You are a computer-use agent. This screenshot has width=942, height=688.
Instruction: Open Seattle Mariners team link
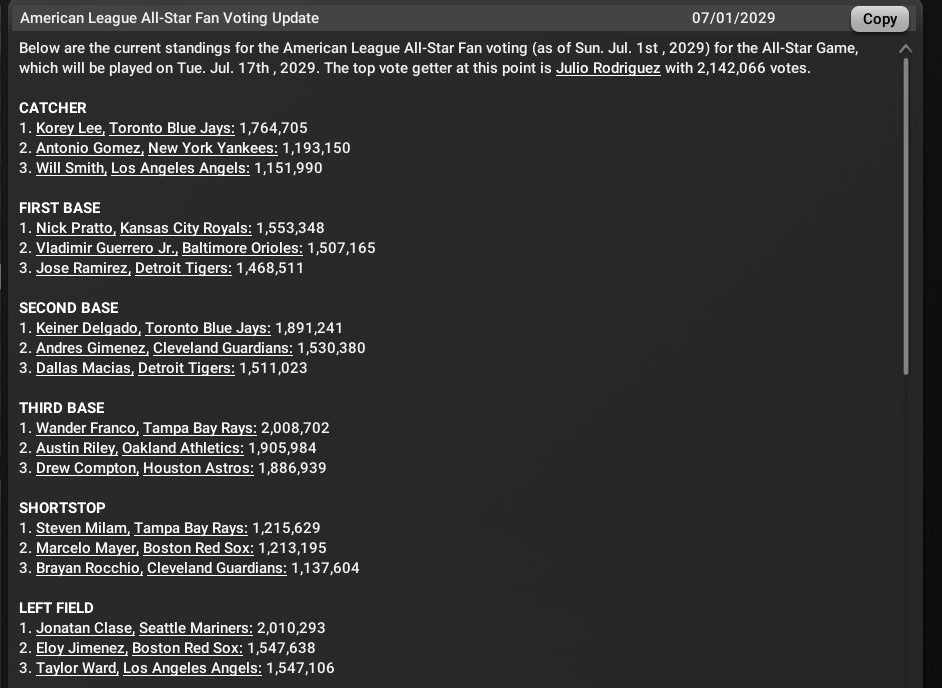(x=196, y=628)
